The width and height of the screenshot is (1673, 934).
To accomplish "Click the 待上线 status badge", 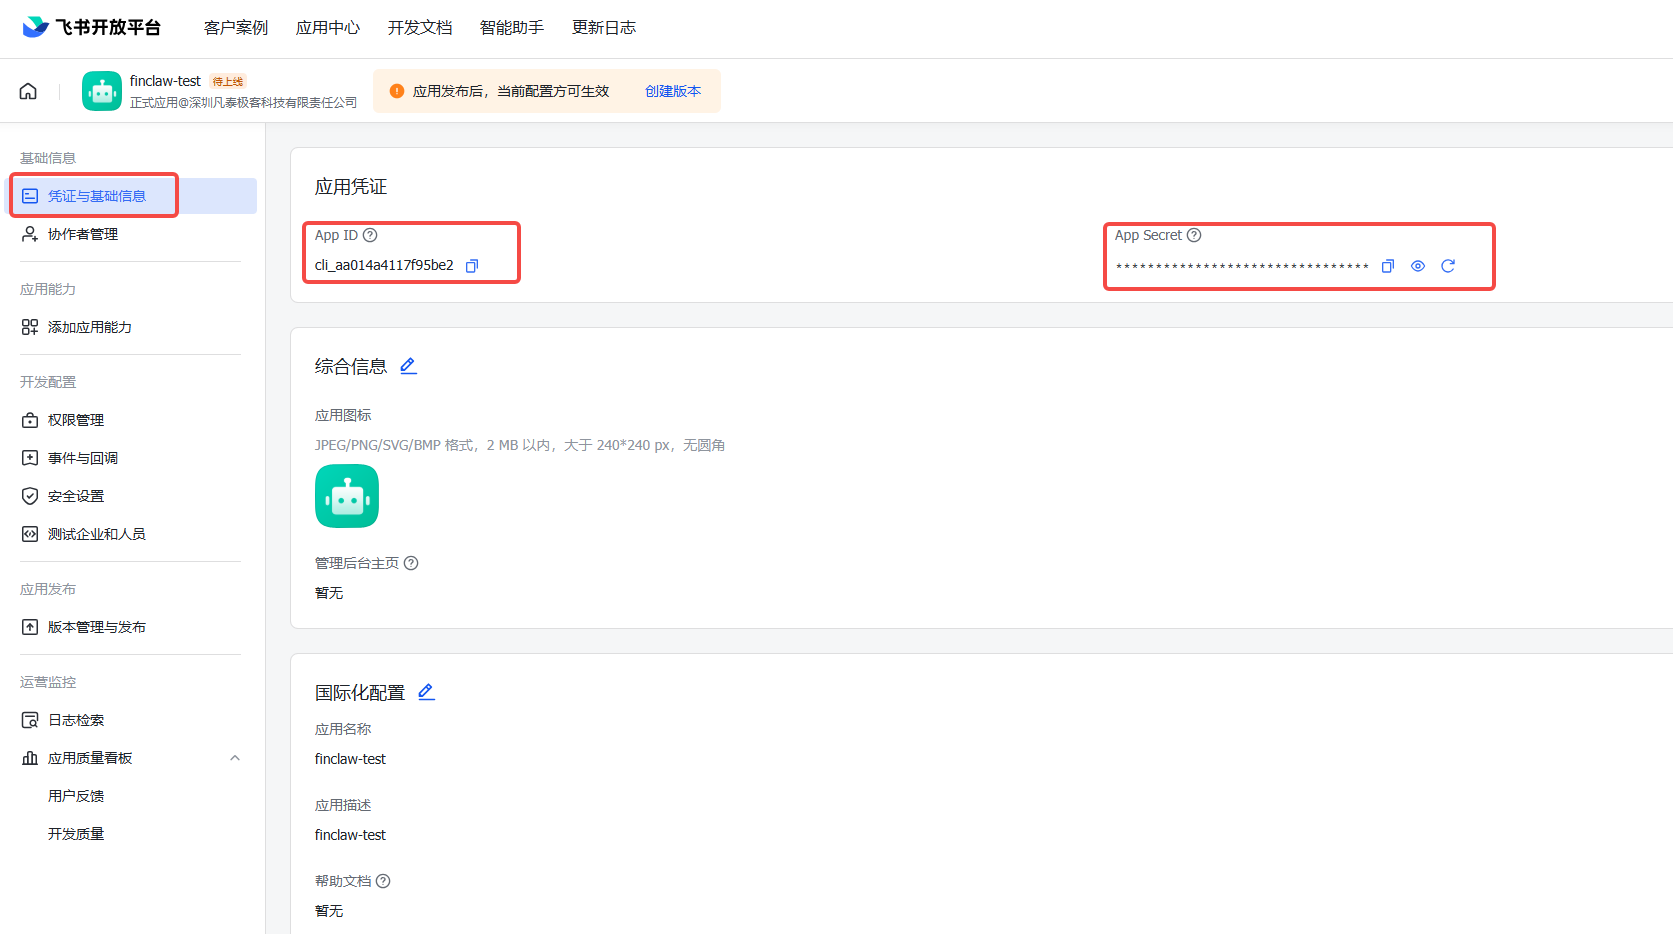I will [x=228, y=81].
